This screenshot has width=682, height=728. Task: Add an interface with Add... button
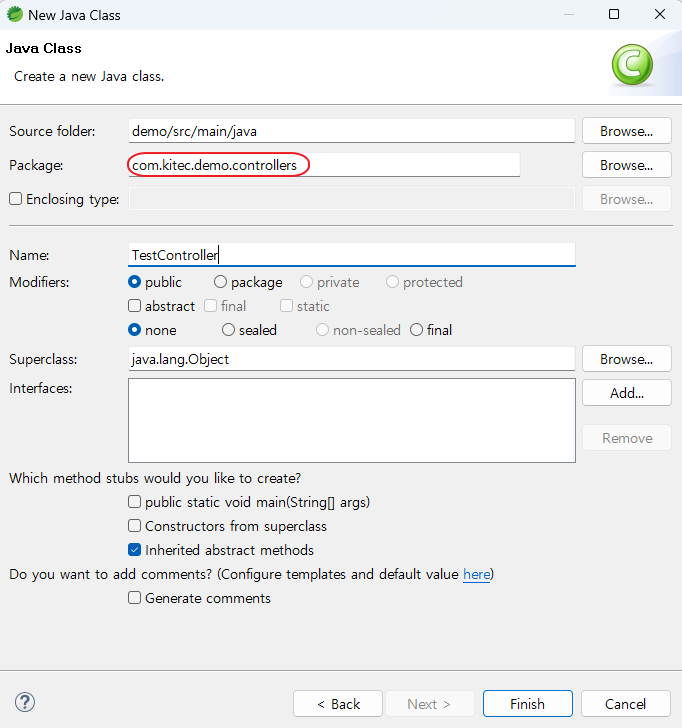(x=627, y=393)
